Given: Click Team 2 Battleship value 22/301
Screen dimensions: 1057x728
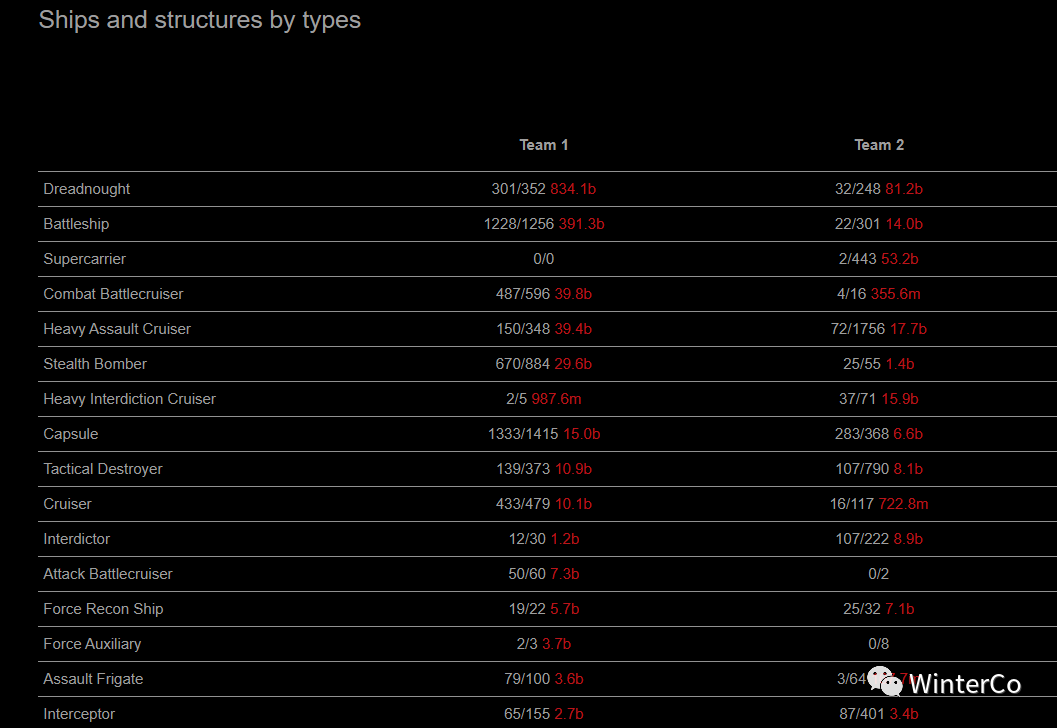Looking at the screenshot, I should point(857,224).
